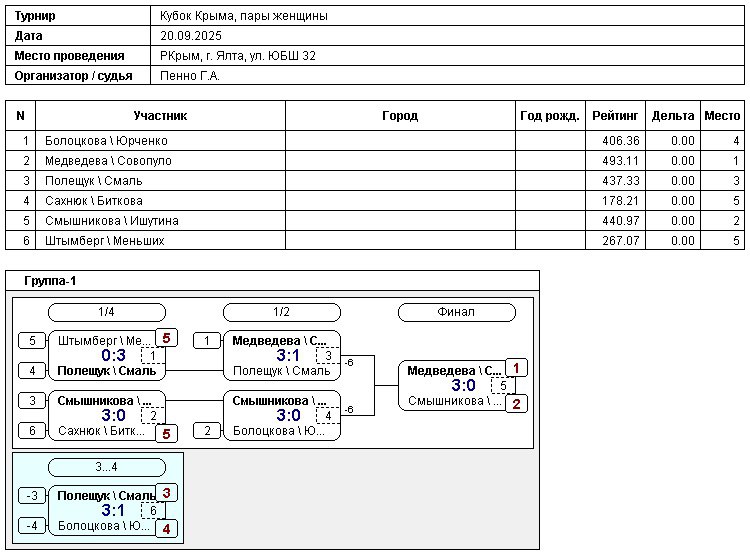The height and width of the screenshot is (555, 750).
Task: Click place badge 1 beside final winner
Action: tap(516, 368)
